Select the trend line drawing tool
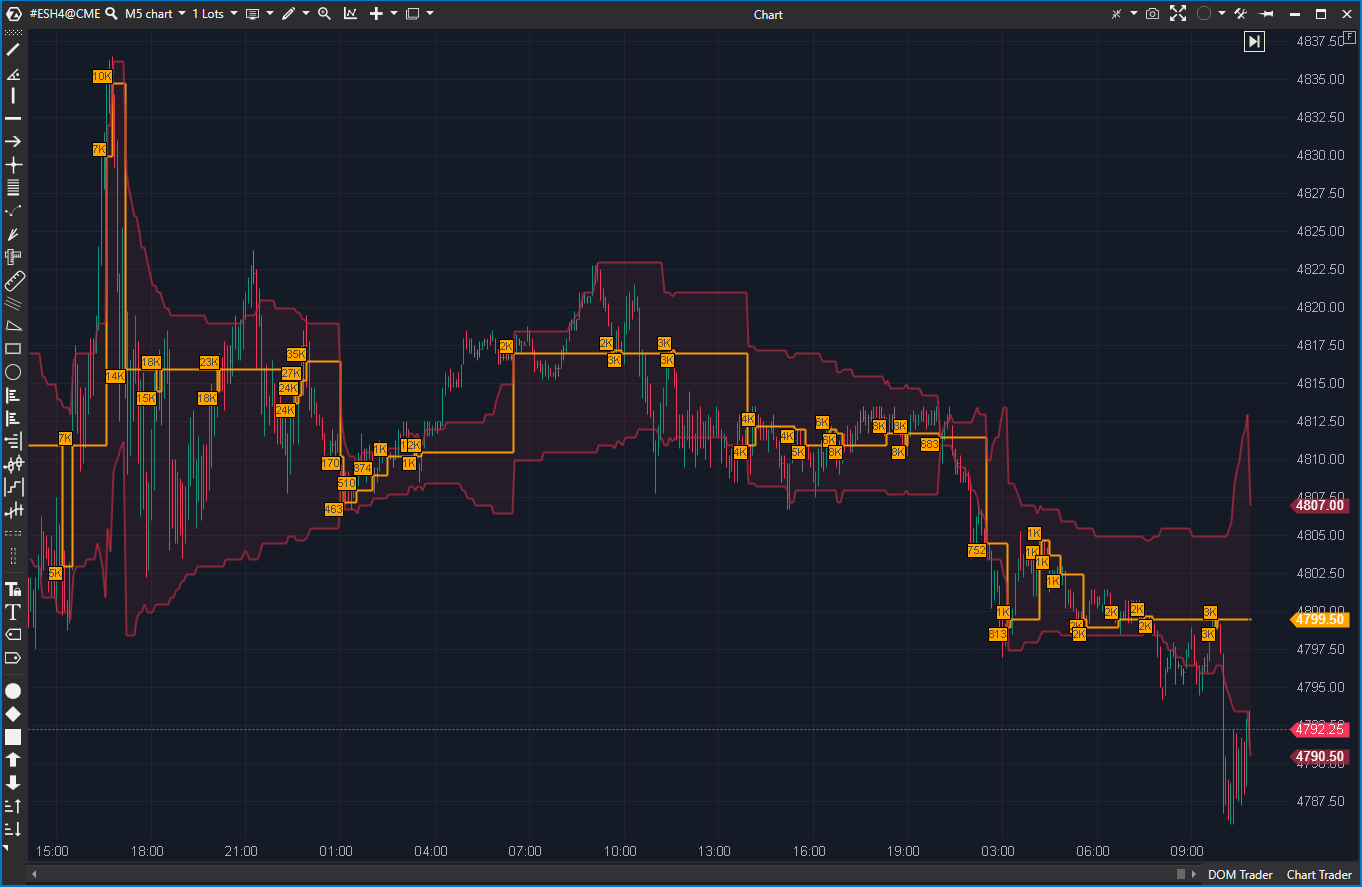This screenshot has height=887, width=1362. coord(13,49)
